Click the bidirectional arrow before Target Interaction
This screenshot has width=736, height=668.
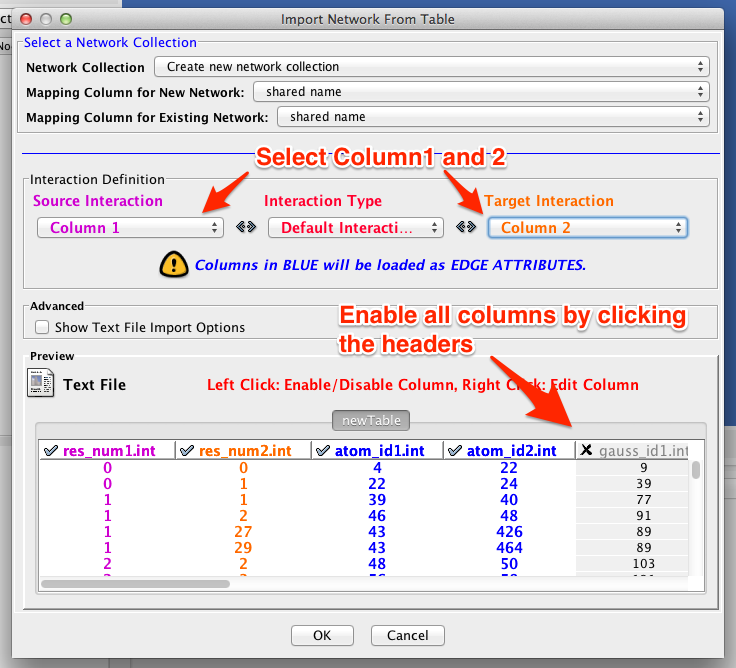click(x=465, y=228)
